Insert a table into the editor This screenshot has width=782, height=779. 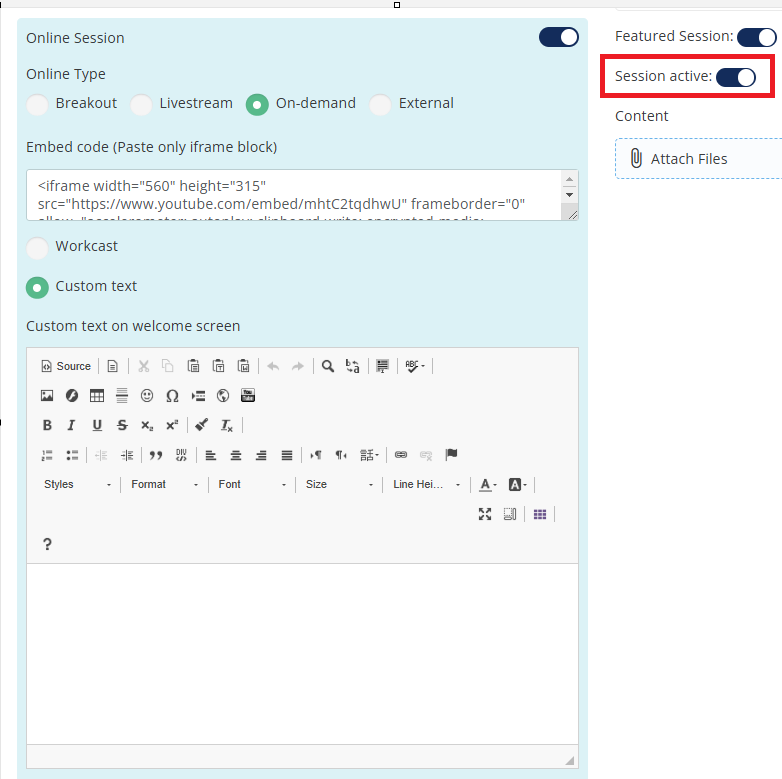tap(97, 396)
